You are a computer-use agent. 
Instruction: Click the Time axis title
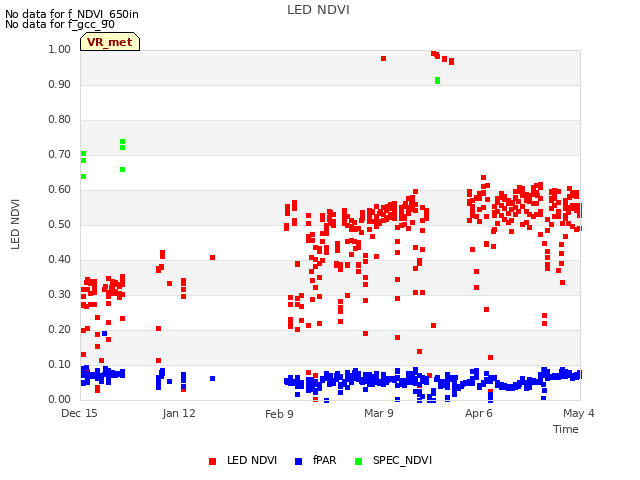pyautogui.click(x=566, y=429)
